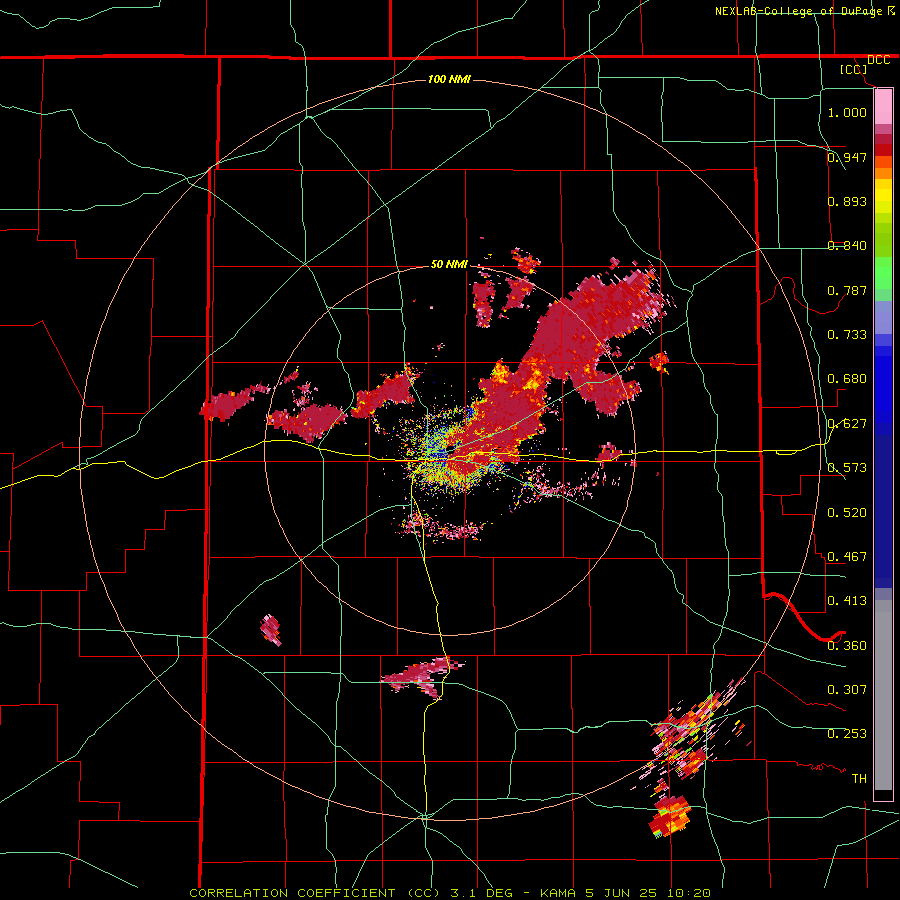Click the 0.307 legend value
The width and height of the screenshot is (900, 900).
coord(847,689)
